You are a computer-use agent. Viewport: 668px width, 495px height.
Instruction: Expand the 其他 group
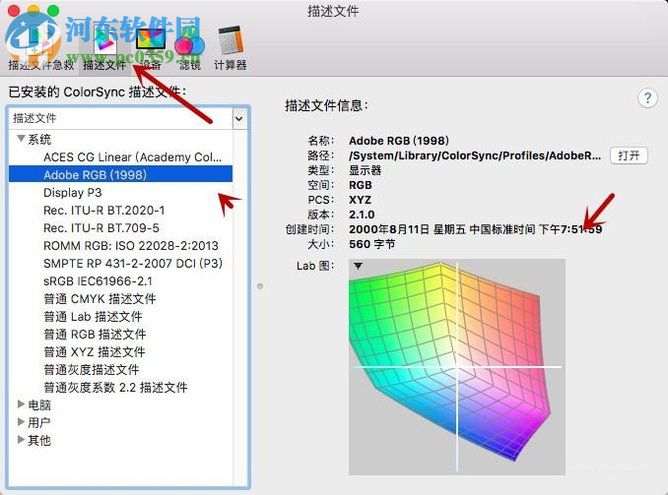20,440
